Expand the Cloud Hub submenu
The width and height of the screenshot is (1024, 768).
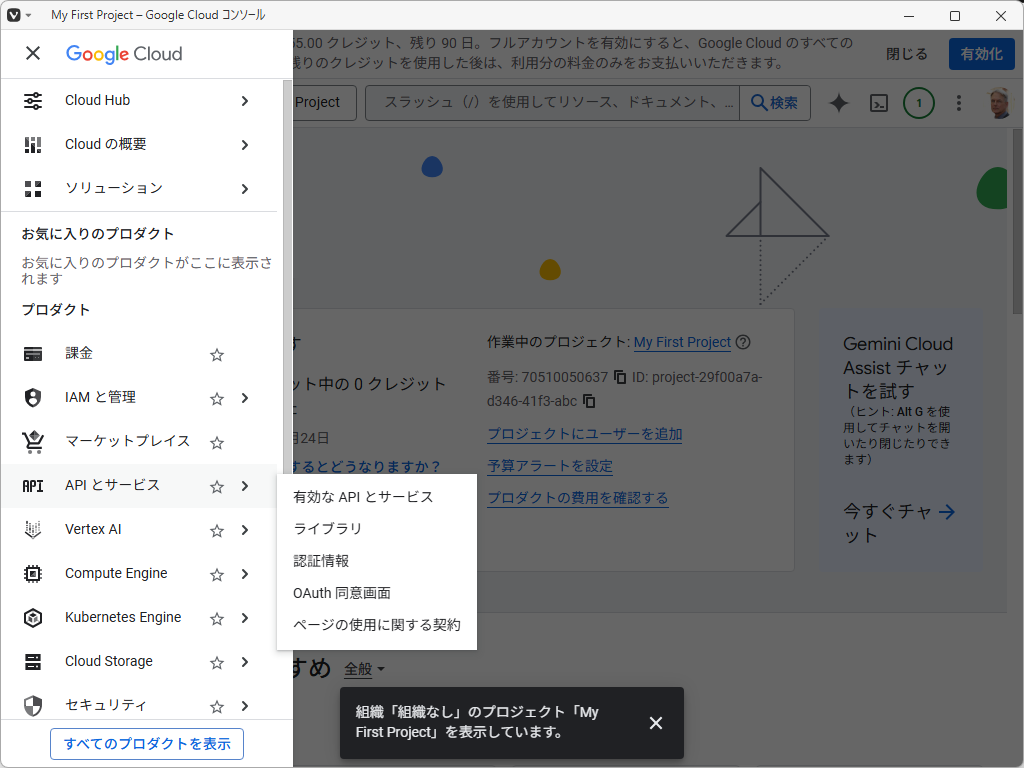tap(244, 100)
